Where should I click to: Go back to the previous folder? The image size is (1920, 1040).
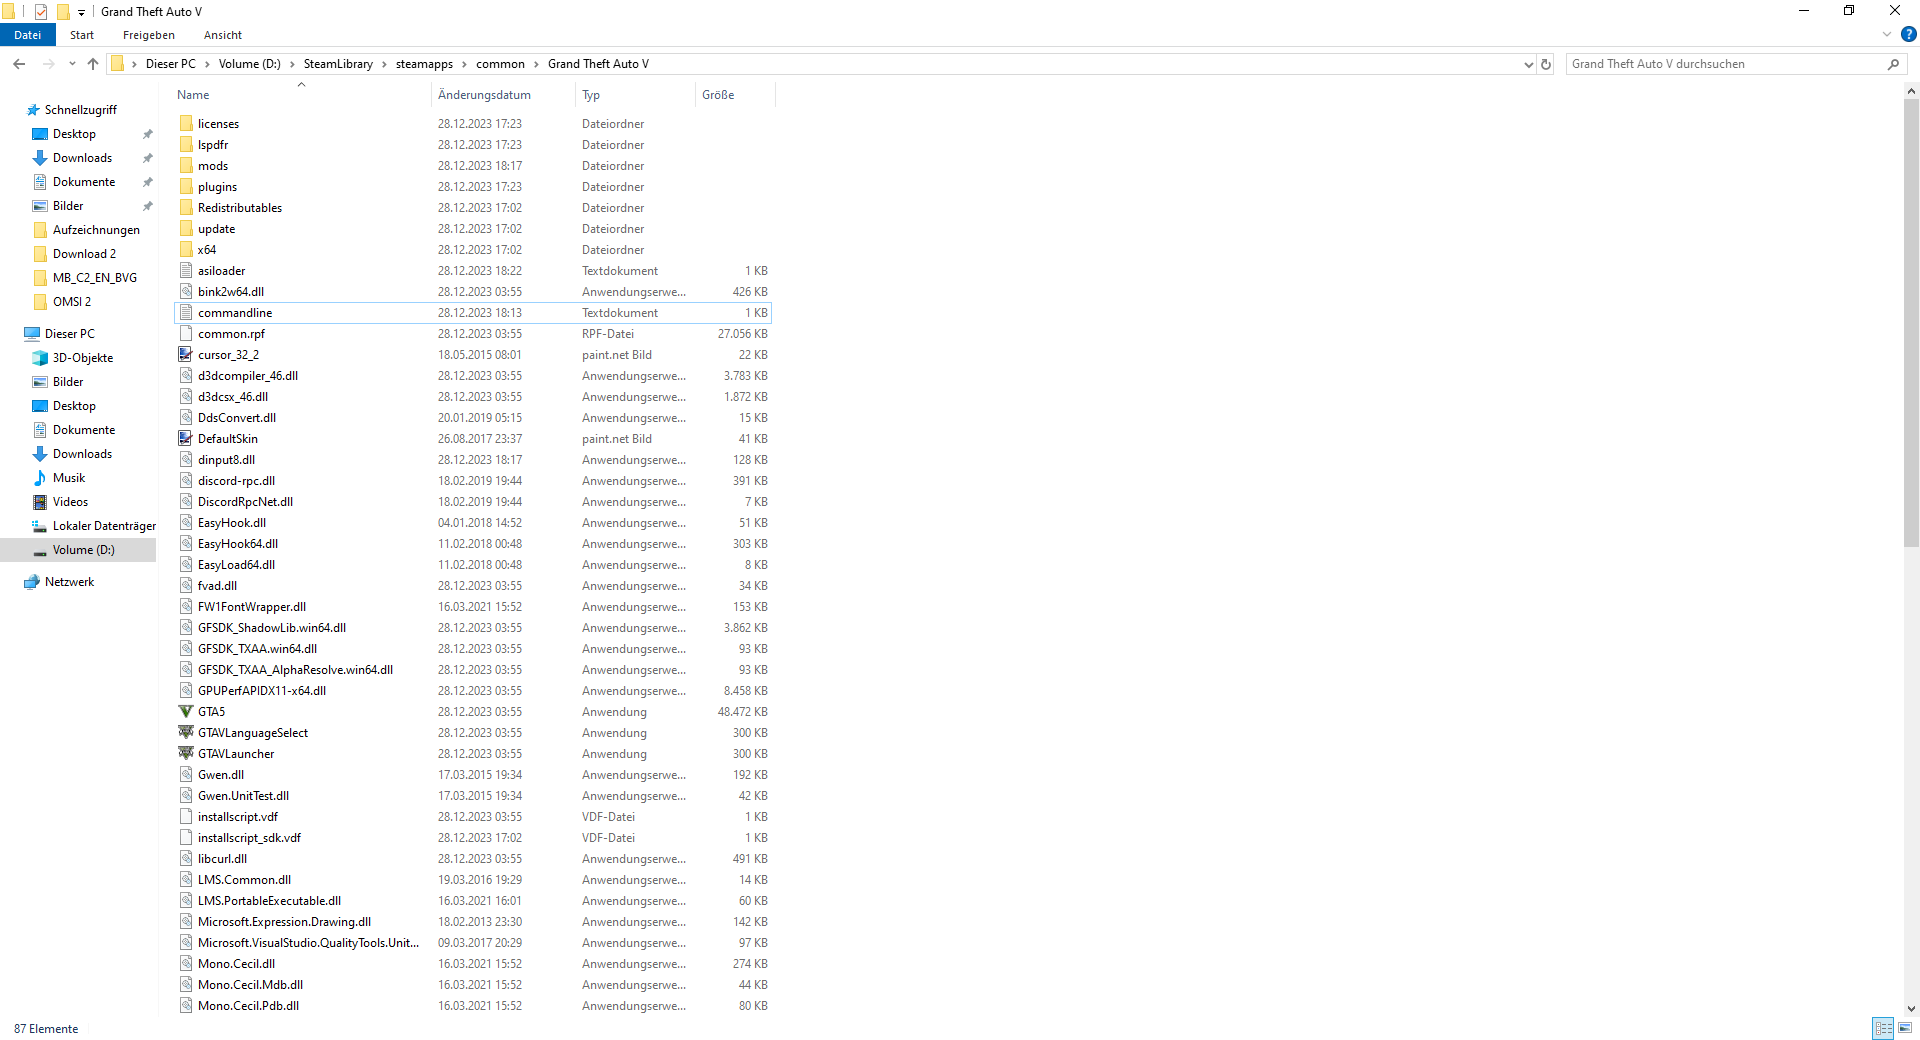click(x=19, y=64)
